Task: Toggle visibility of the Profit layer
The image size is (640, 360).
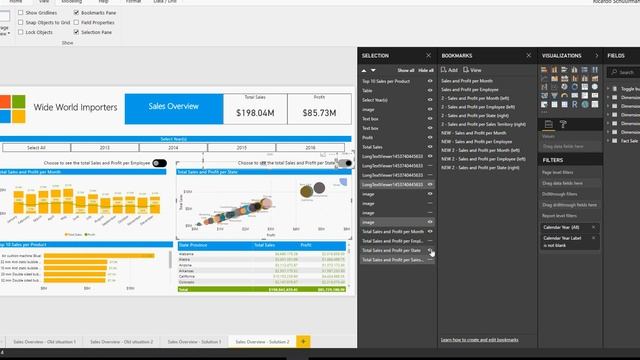Action: [430, 137]
